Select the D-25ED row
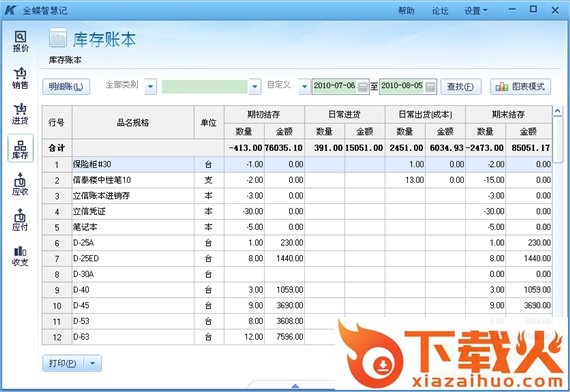 [297, 258]
